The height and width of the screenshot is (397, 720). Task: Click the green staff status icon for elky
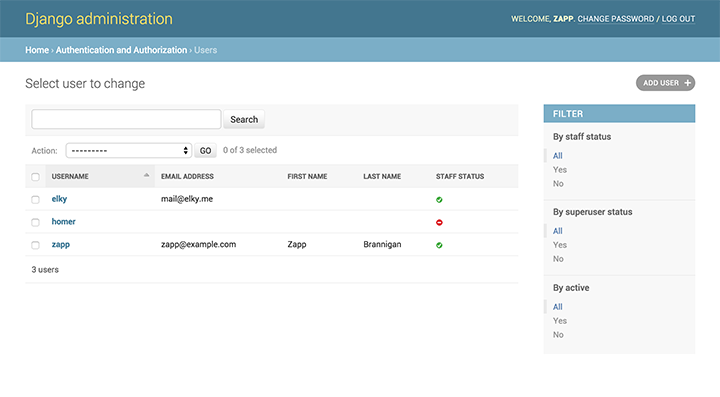tap(439, 200)
